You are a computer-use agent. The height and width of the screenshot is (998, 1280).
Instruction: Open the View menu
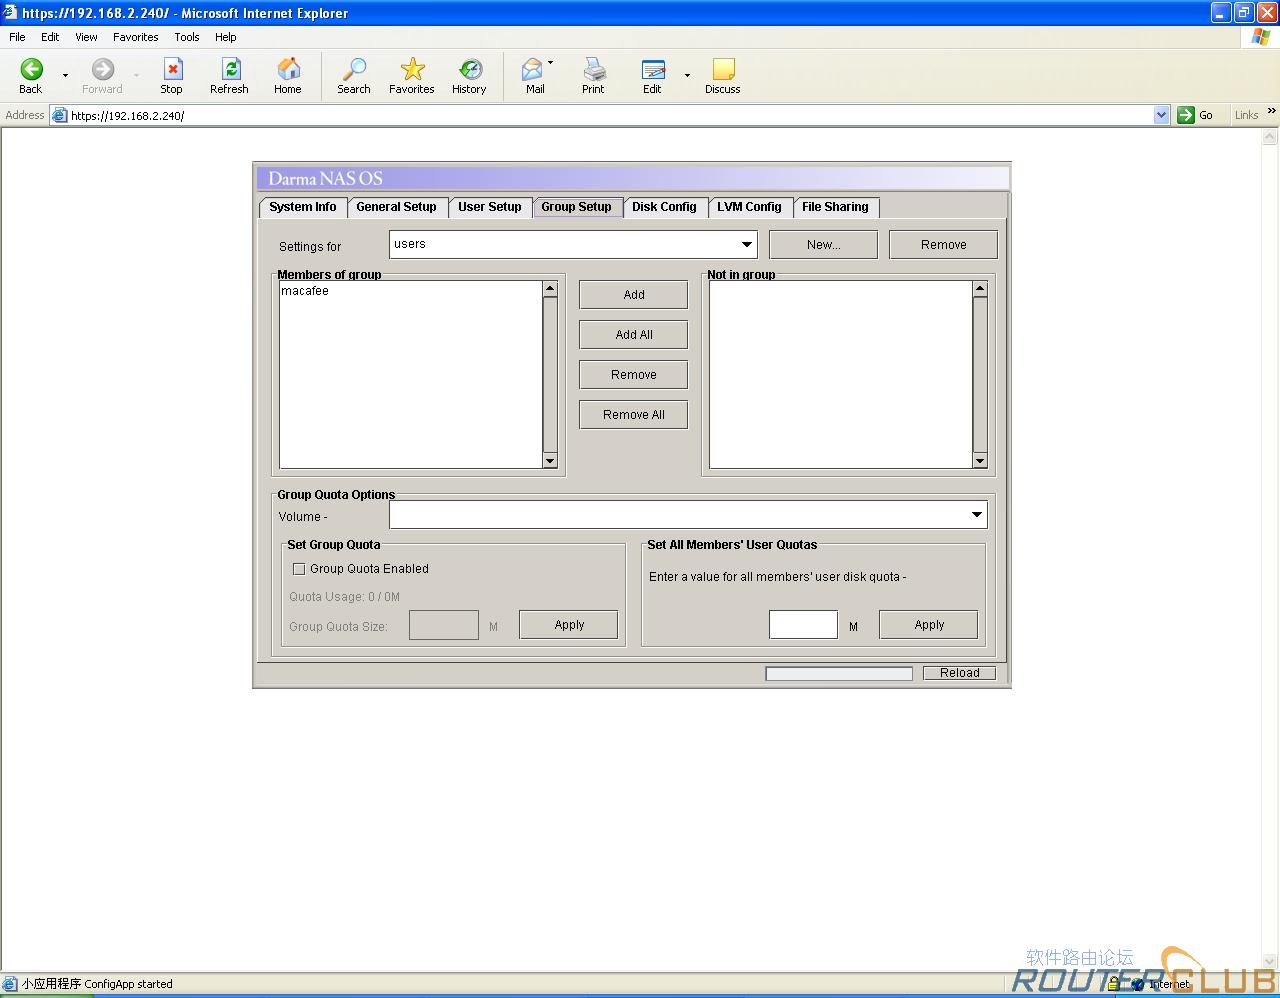[x=86, y=37]
